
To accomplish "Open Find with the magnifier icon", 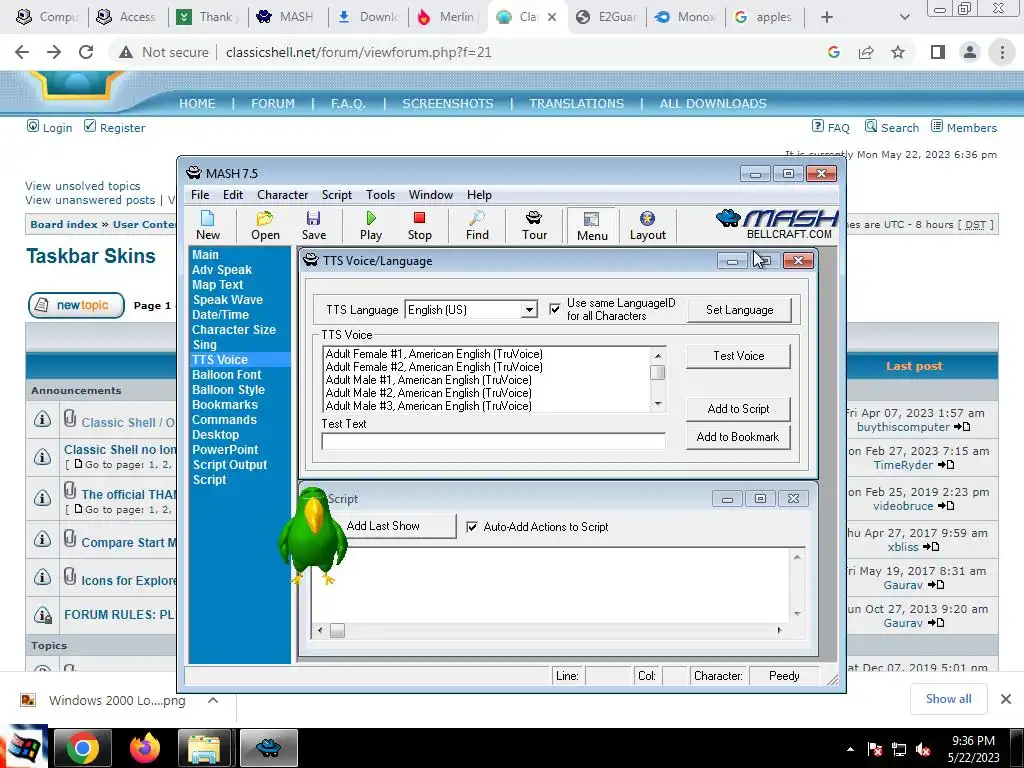I will pyautogui.click(x=477, y=225).
